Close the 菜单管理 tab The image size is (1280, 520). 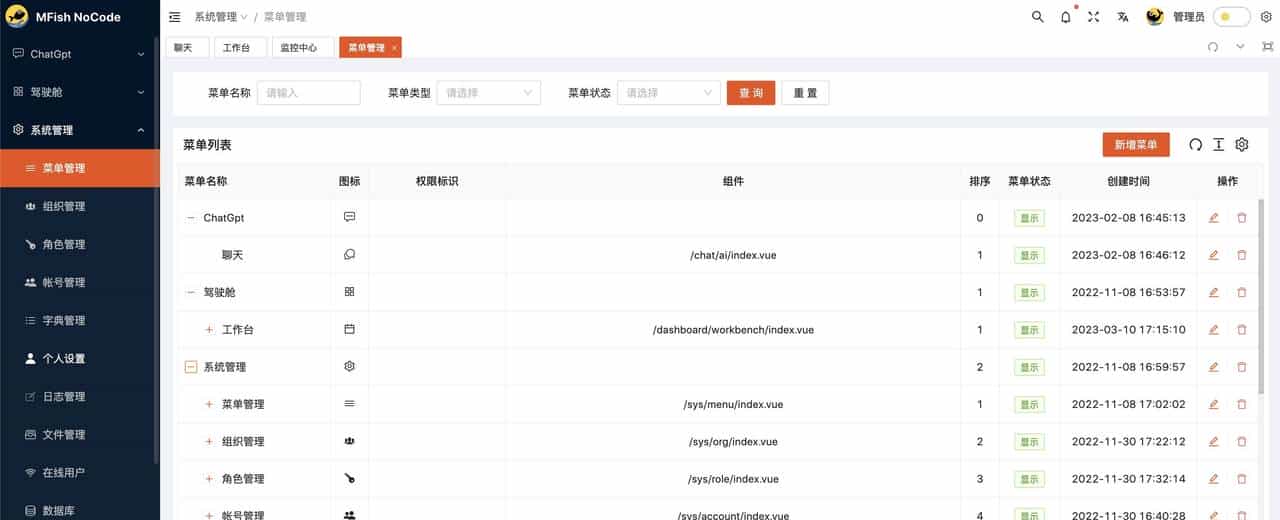(x=394, y=48)
